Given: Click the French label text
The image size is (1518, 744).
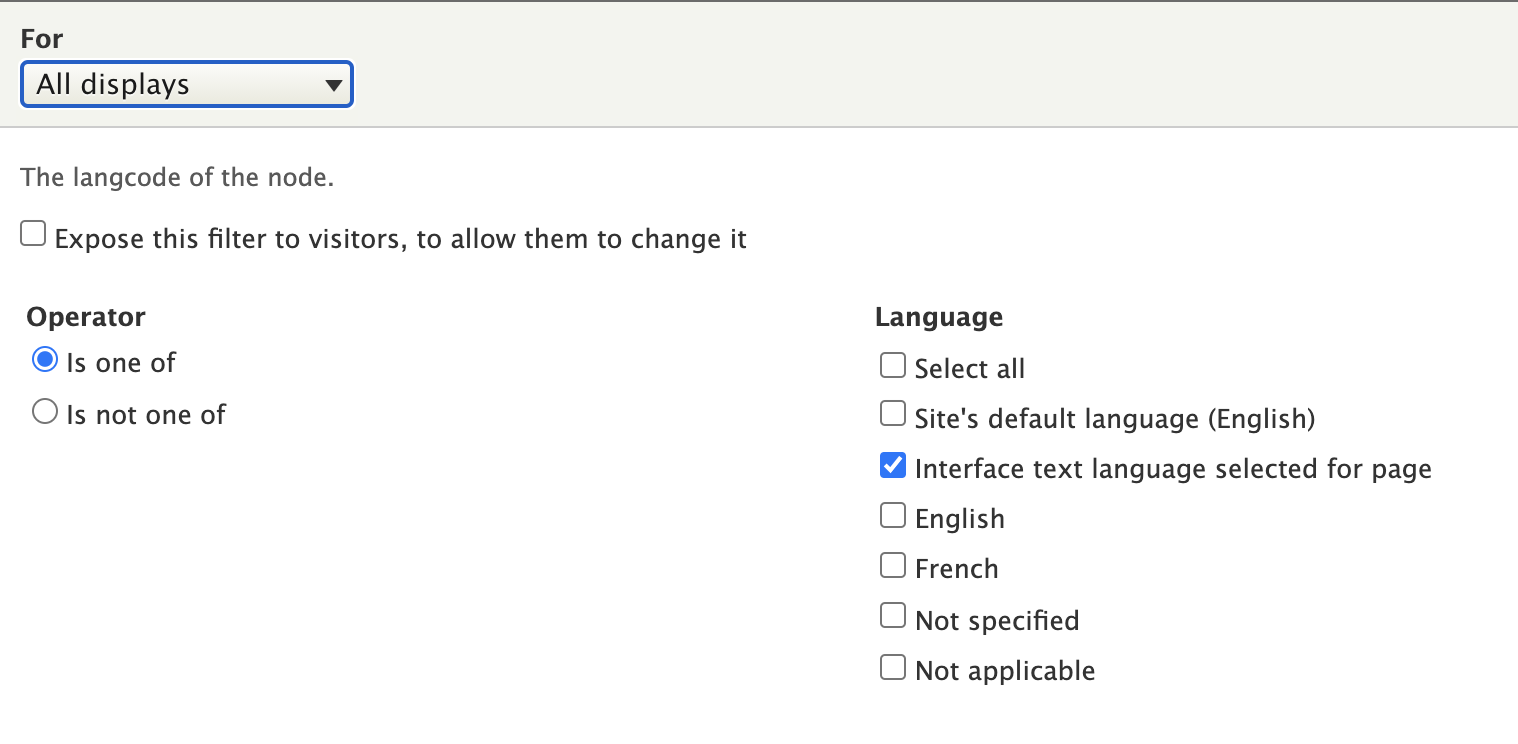Looking at the screenshot, I should click(x=956, y=567).
